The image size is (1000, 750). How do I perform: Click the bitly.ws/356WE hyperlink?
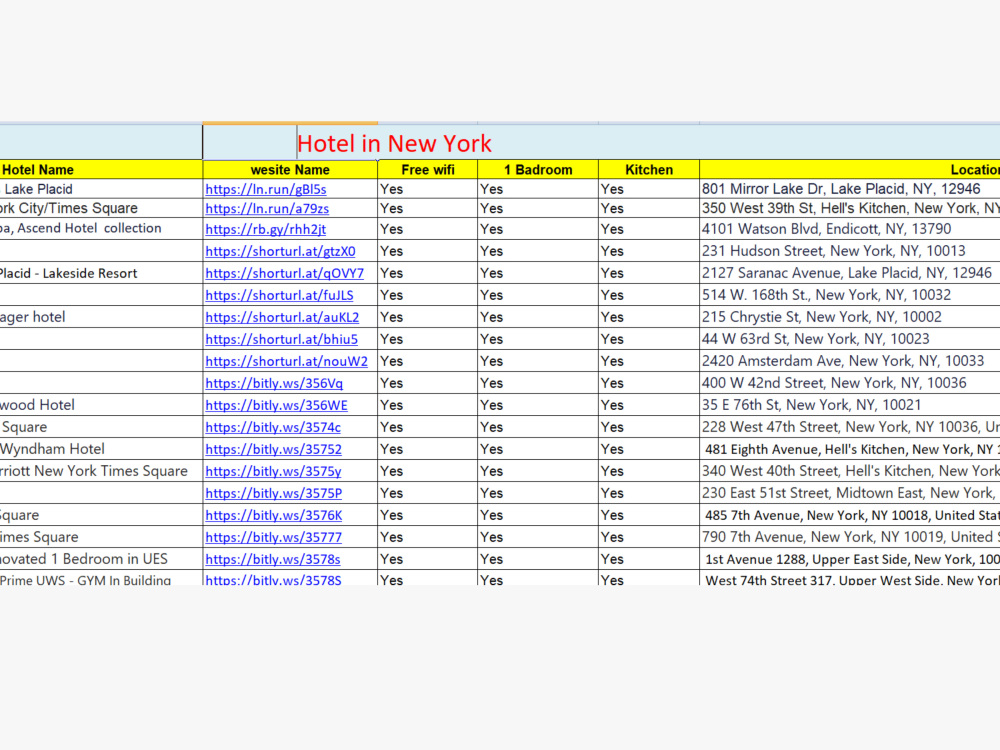[276, 405]
